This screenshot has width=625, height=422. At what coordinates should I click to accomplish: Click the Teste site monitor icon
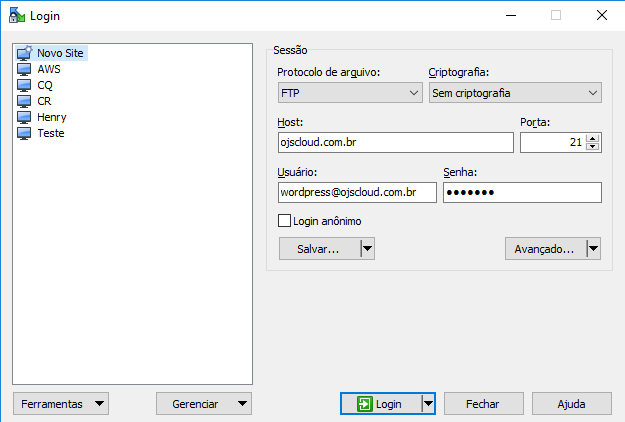click(x=24, y=133)
